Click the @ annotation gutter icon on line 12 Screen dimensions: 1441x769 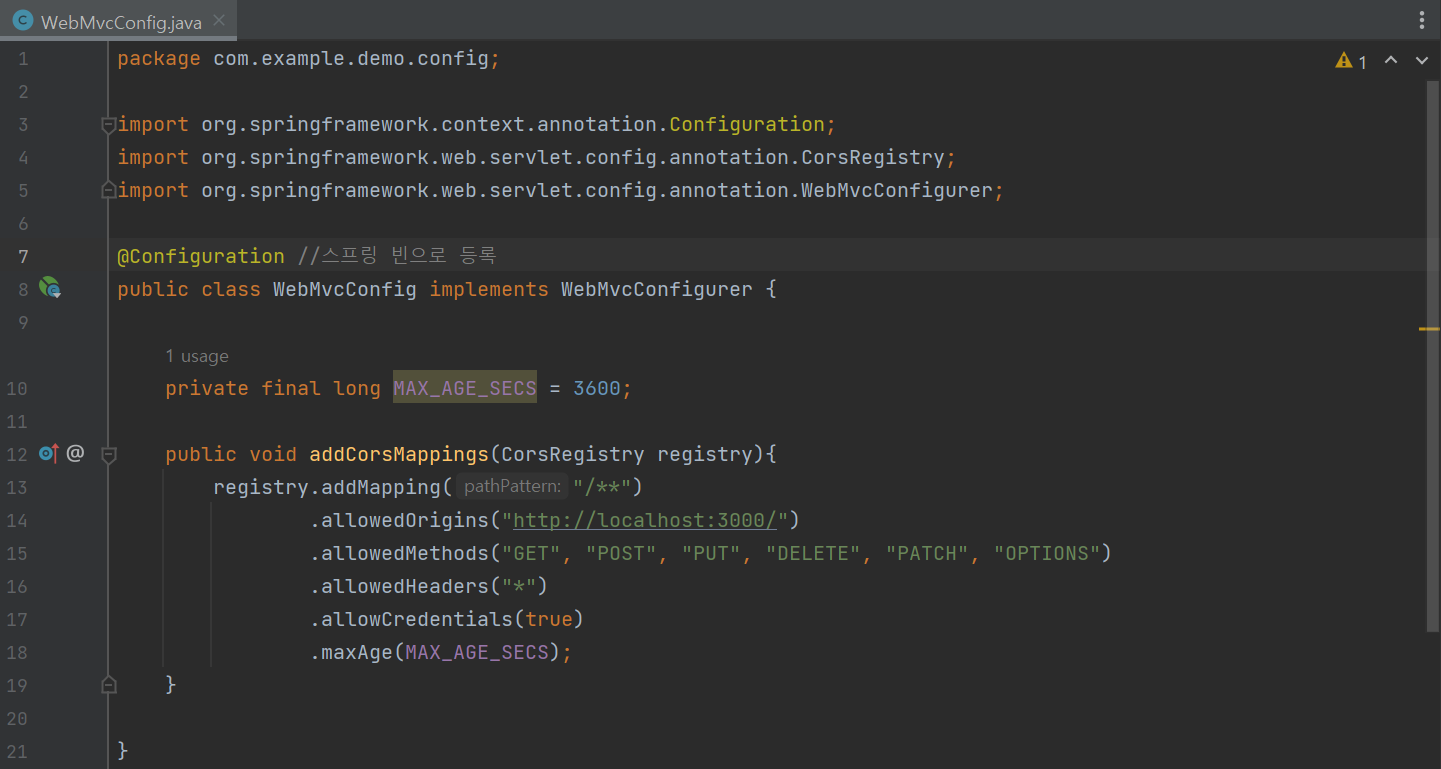(75, 454)
